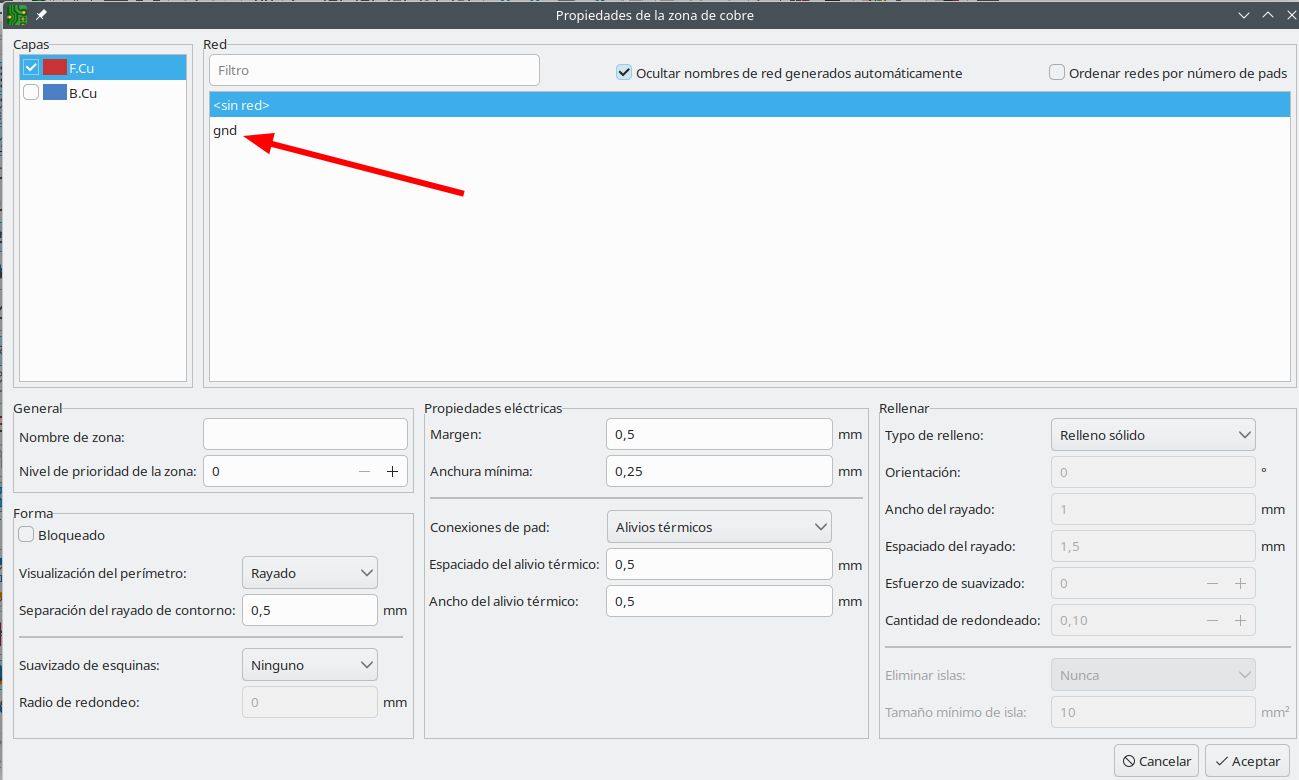Expand the Conexiones de pad dropdown
The image size is (1299, 780).
719,527
